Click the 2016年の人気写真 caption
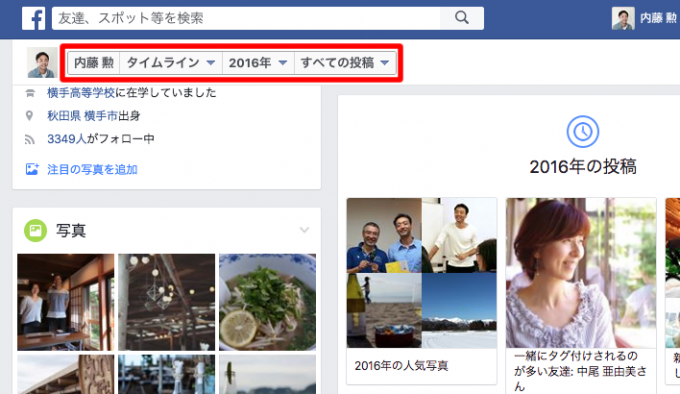The height and width of the screenshot is (394, 680). (x=402, y=366)
